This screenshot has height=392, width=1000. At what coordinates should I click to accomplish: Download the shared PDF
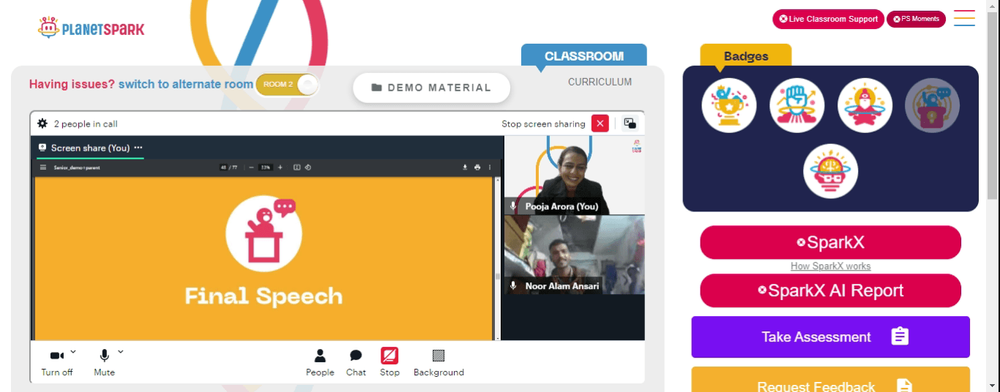click(465, 168)
